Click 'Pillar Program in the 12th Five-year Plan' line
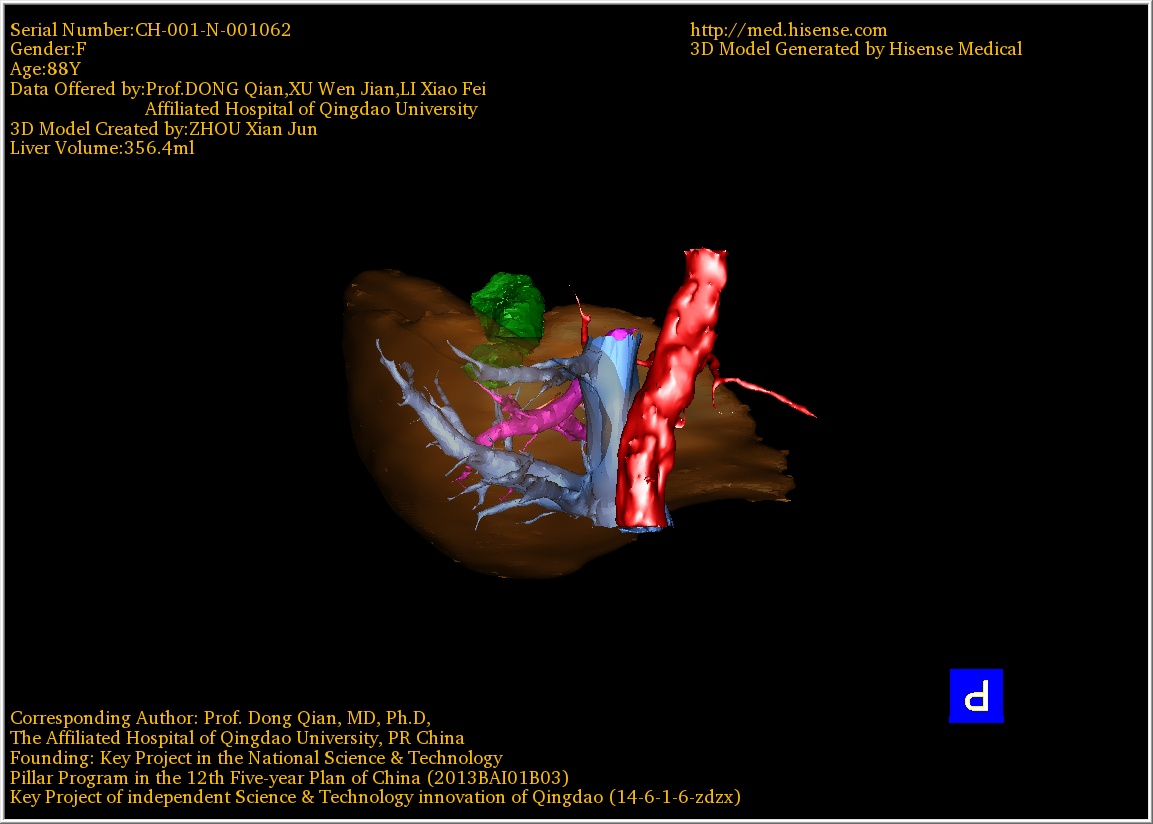Image resolution: width=1153 pixels, height=824 pixels. pos(289,778)
